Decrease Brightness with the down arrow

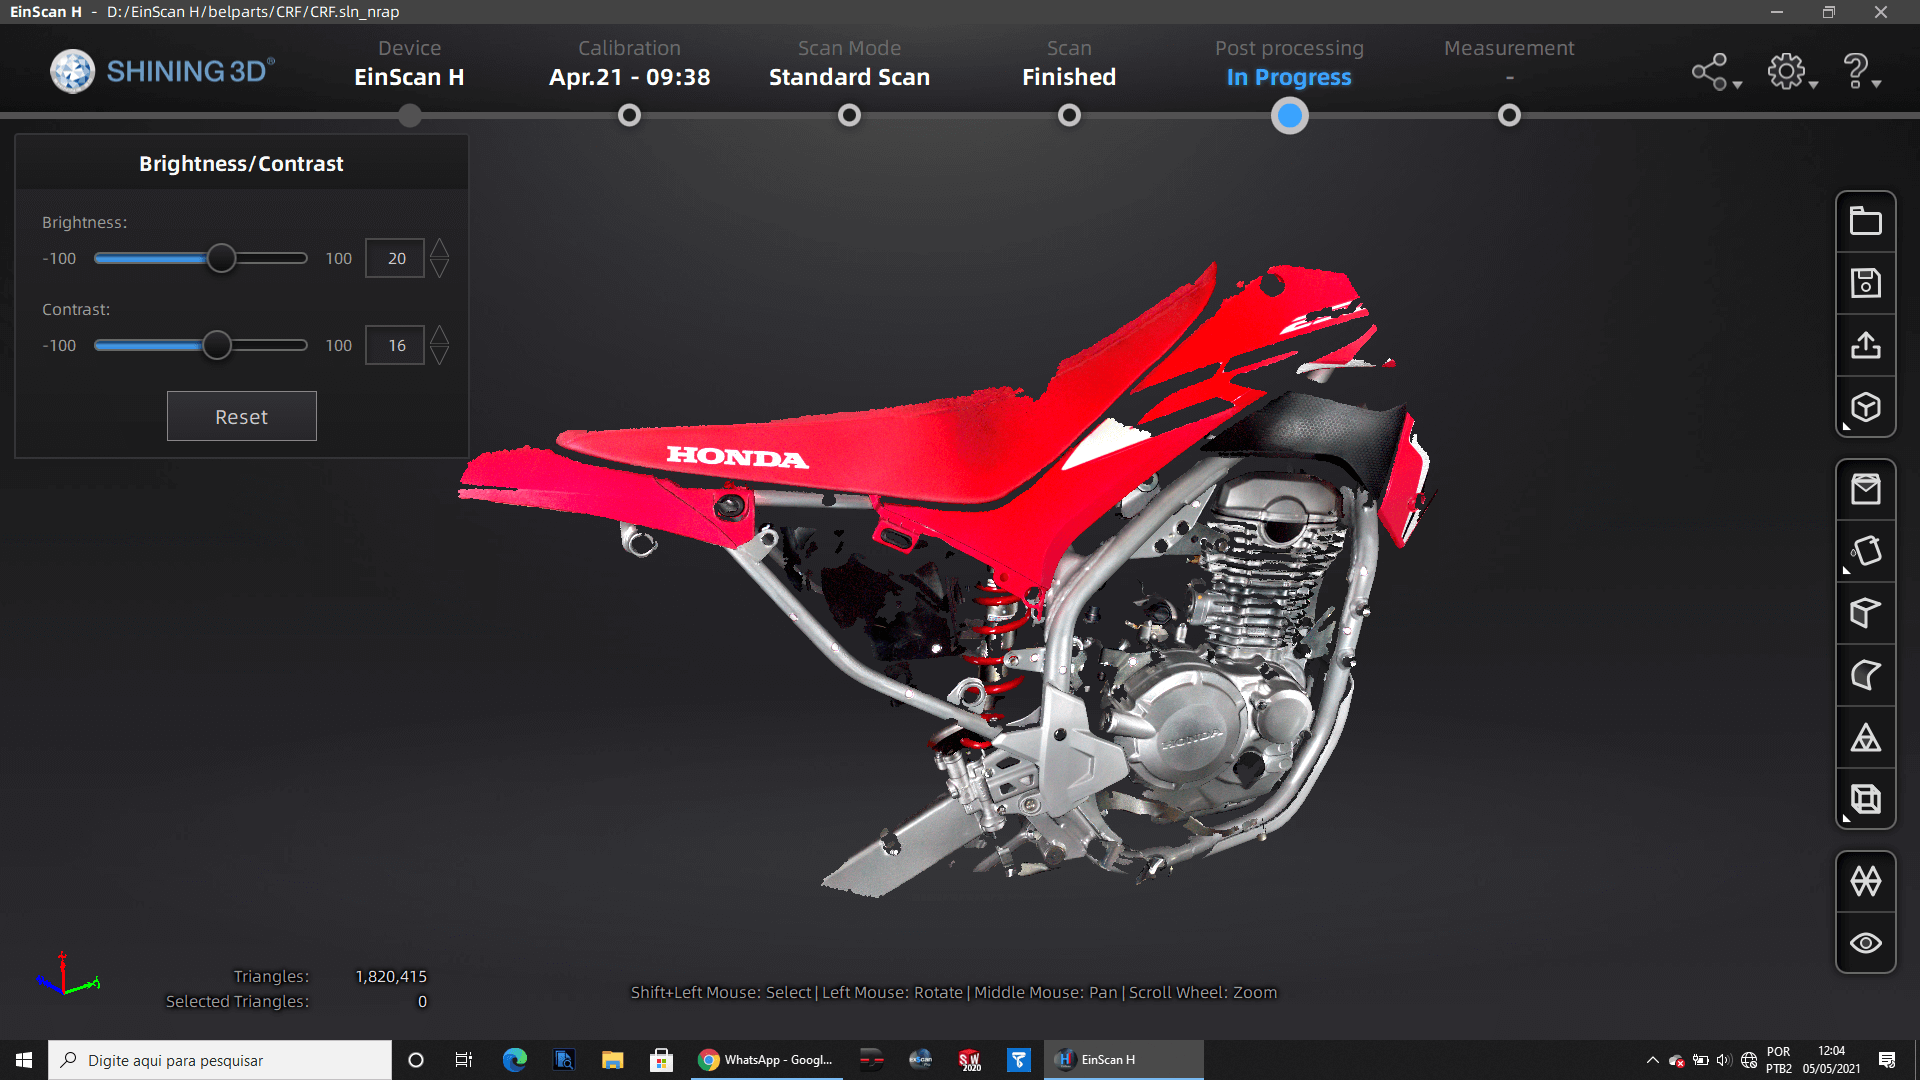(x=439, y=268)
